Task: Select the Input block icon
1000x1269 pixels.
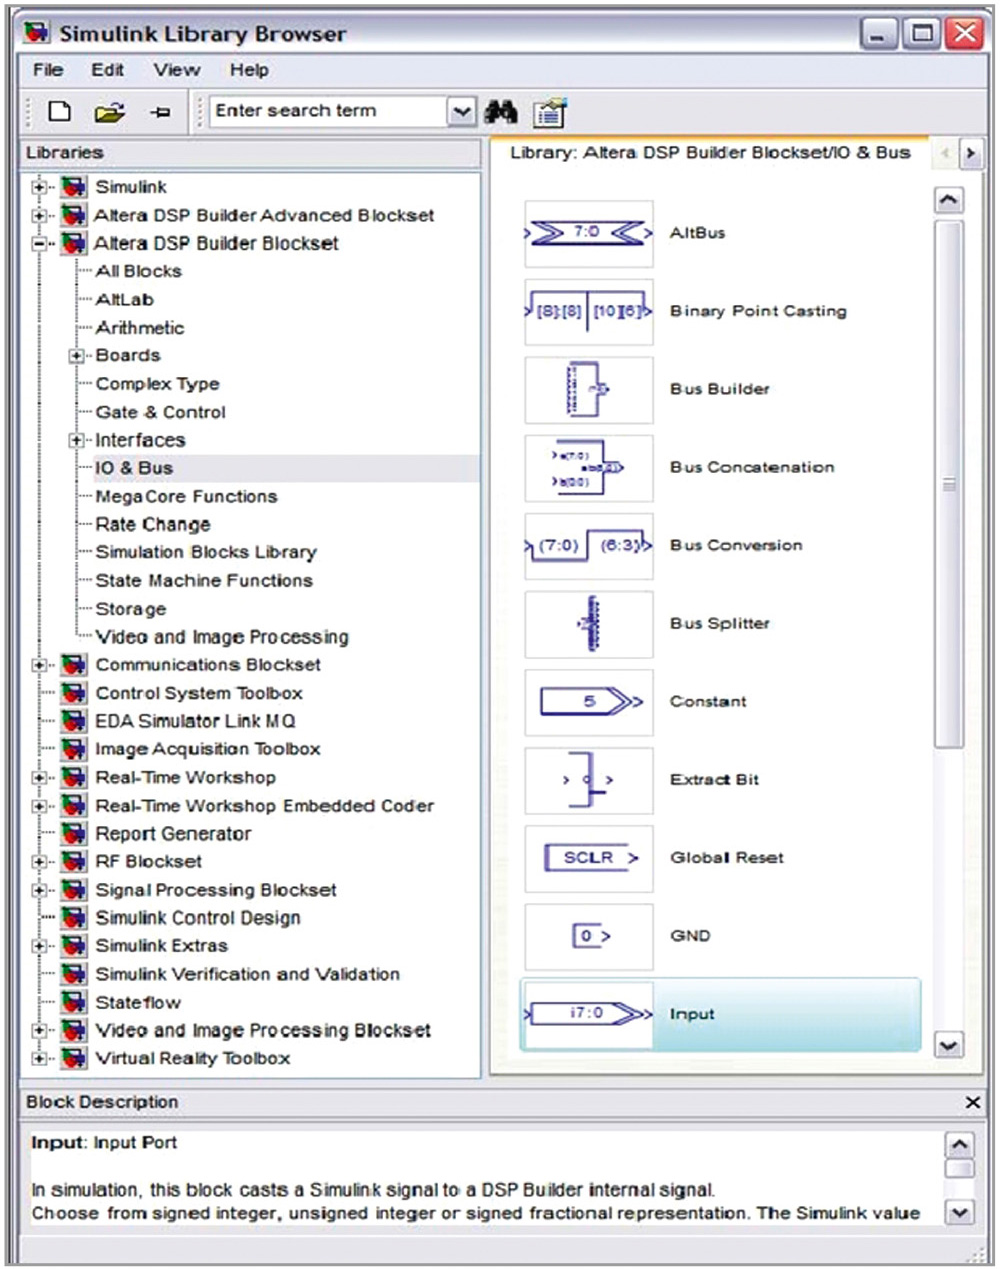Action: pos(589,1014)
